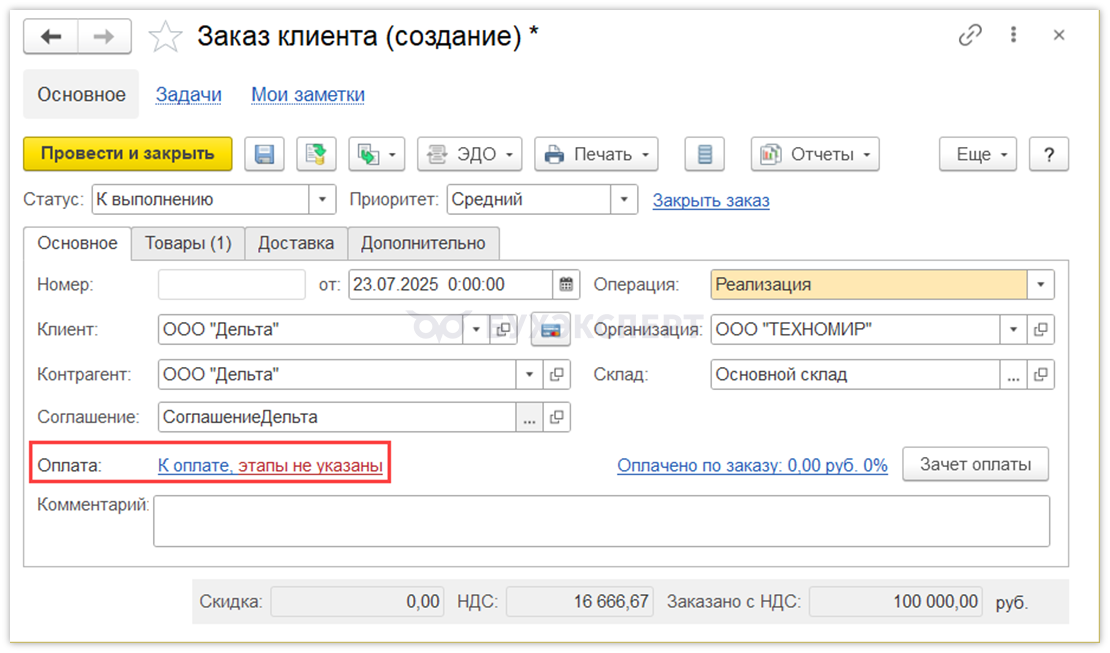
Task: Click into the Комментарий text field
Action: [x=600, y=521]
